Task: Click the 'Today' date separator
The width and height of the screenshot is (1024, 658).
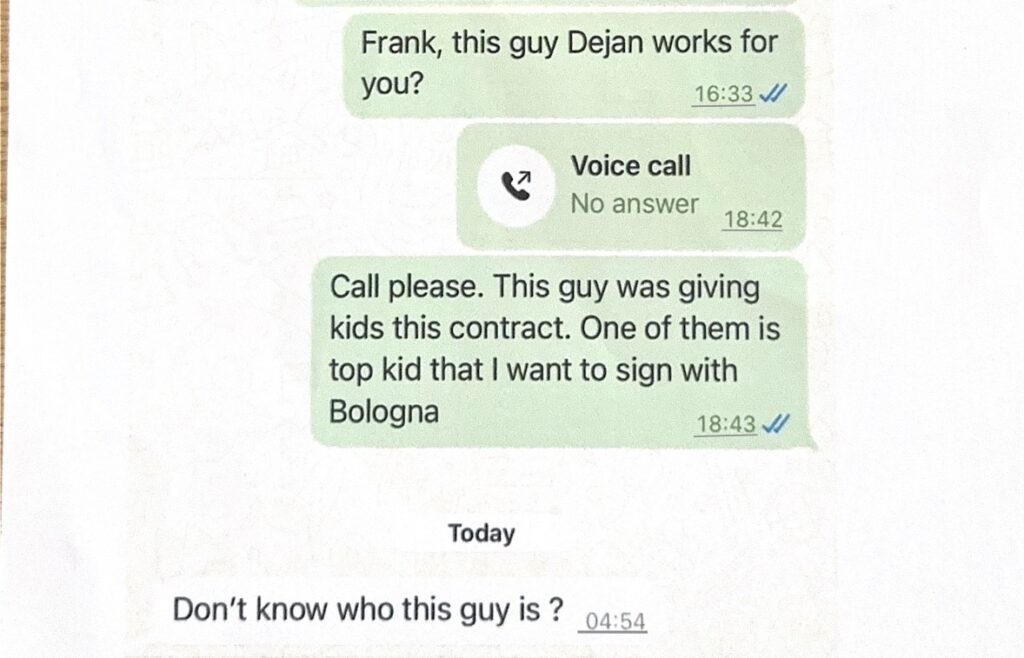Action: [x=481, y=533]
